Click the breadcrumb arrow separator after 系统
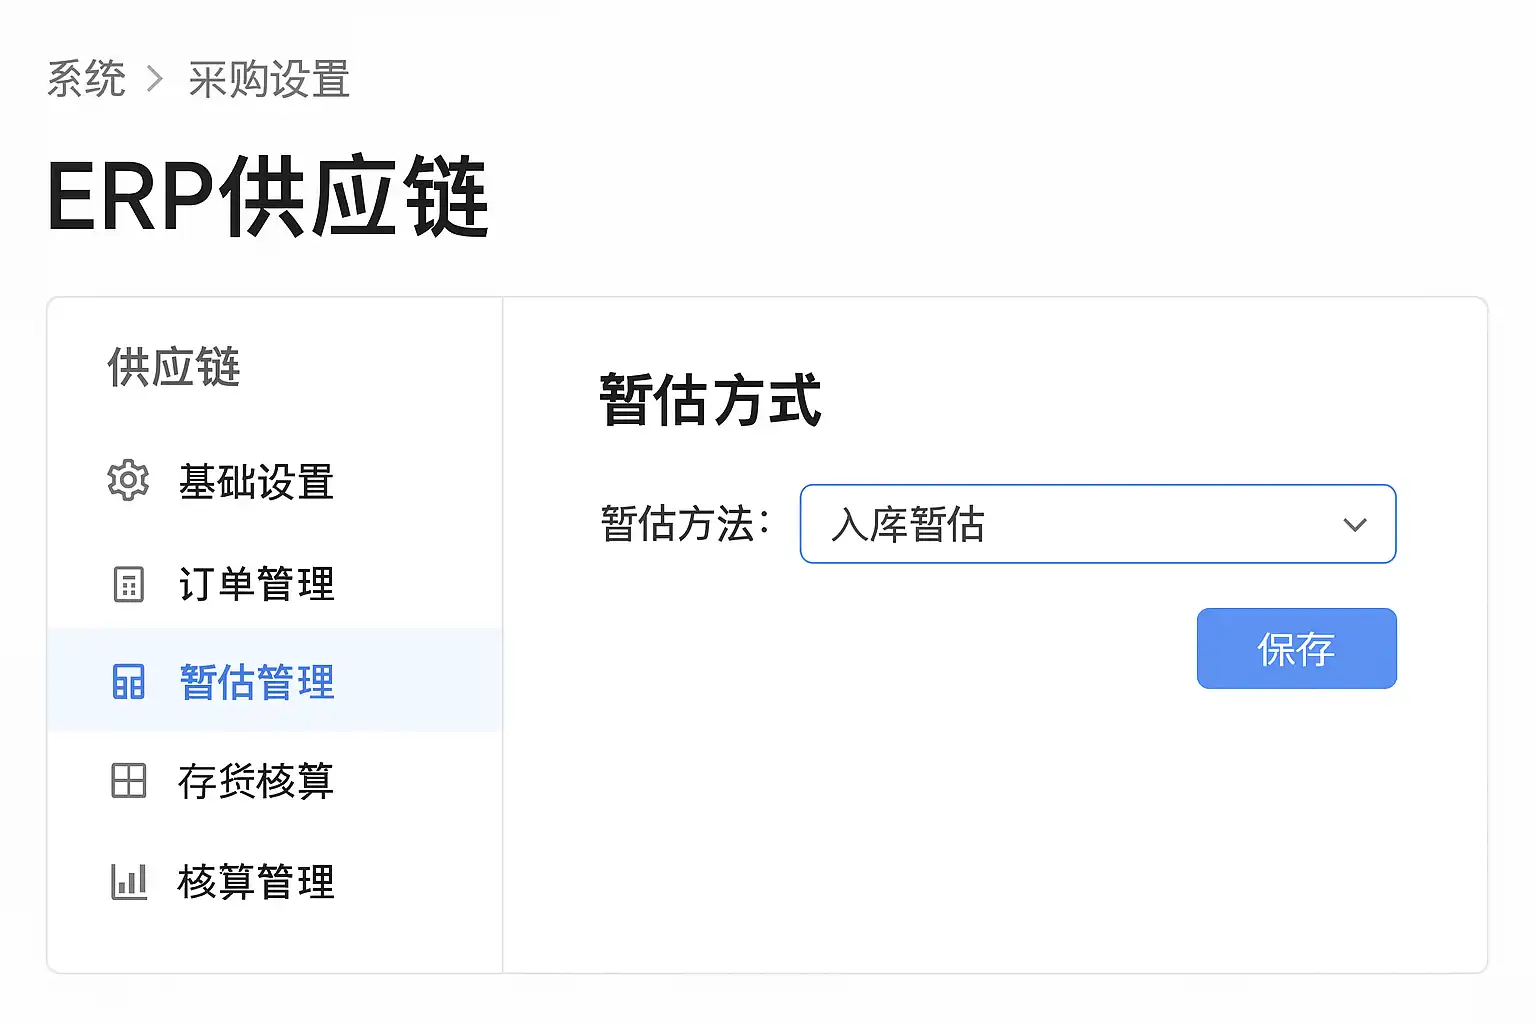 [x=155, y=79]
